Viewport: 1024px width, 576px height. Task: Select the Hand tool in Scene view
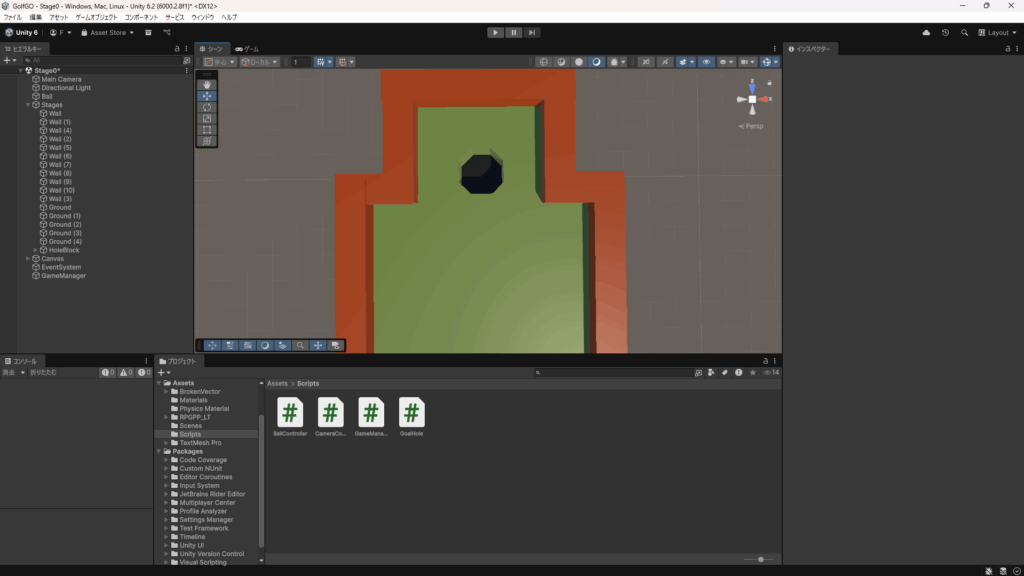207,85
